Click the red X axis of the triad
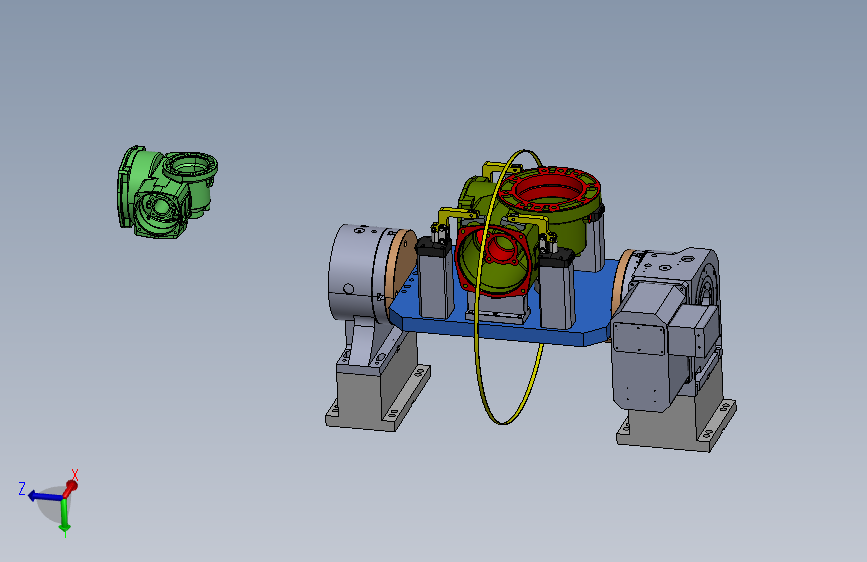 (71, 487)
